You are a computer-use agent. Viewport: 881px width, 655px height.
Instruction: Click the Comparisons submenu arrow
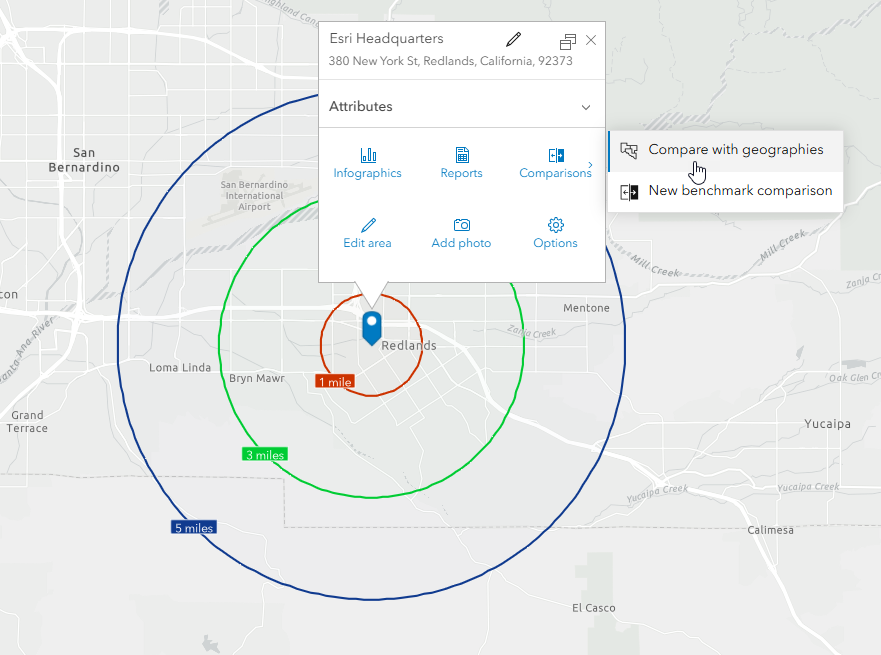pos(590,165)
